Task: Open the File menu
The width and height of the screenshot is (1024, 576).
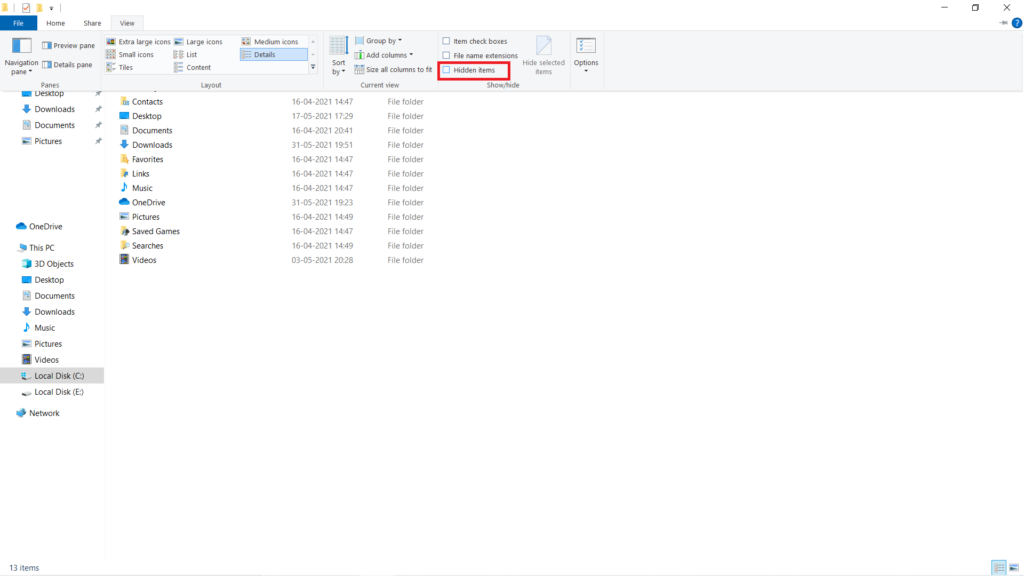Action: [18, 23]
